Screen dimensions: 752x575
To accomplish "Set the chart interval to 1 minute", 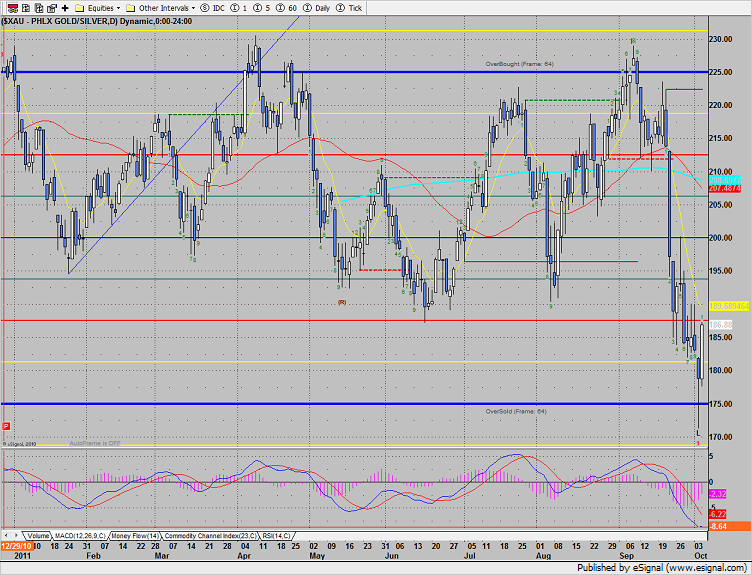I will (x=239, y=8).
